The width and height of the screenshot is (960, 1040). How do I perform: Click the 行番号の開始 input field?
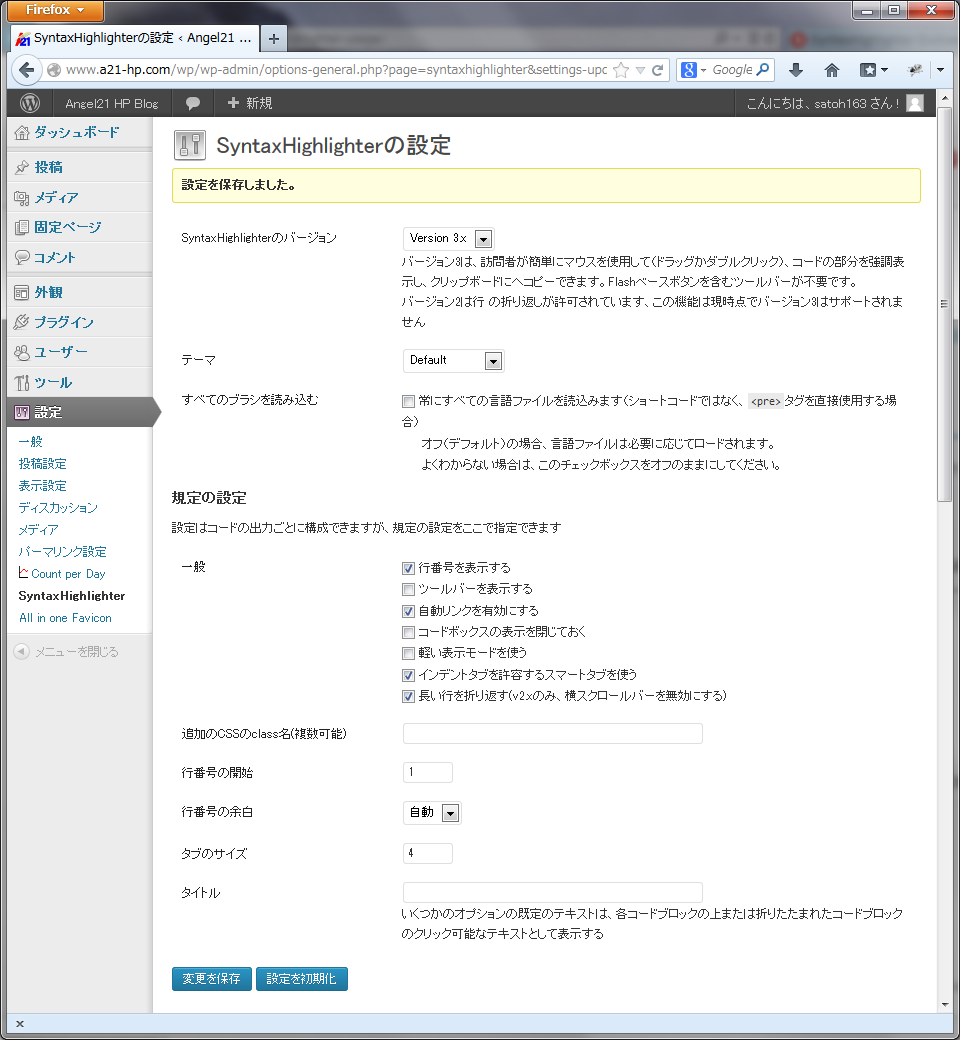pos(428,773)
